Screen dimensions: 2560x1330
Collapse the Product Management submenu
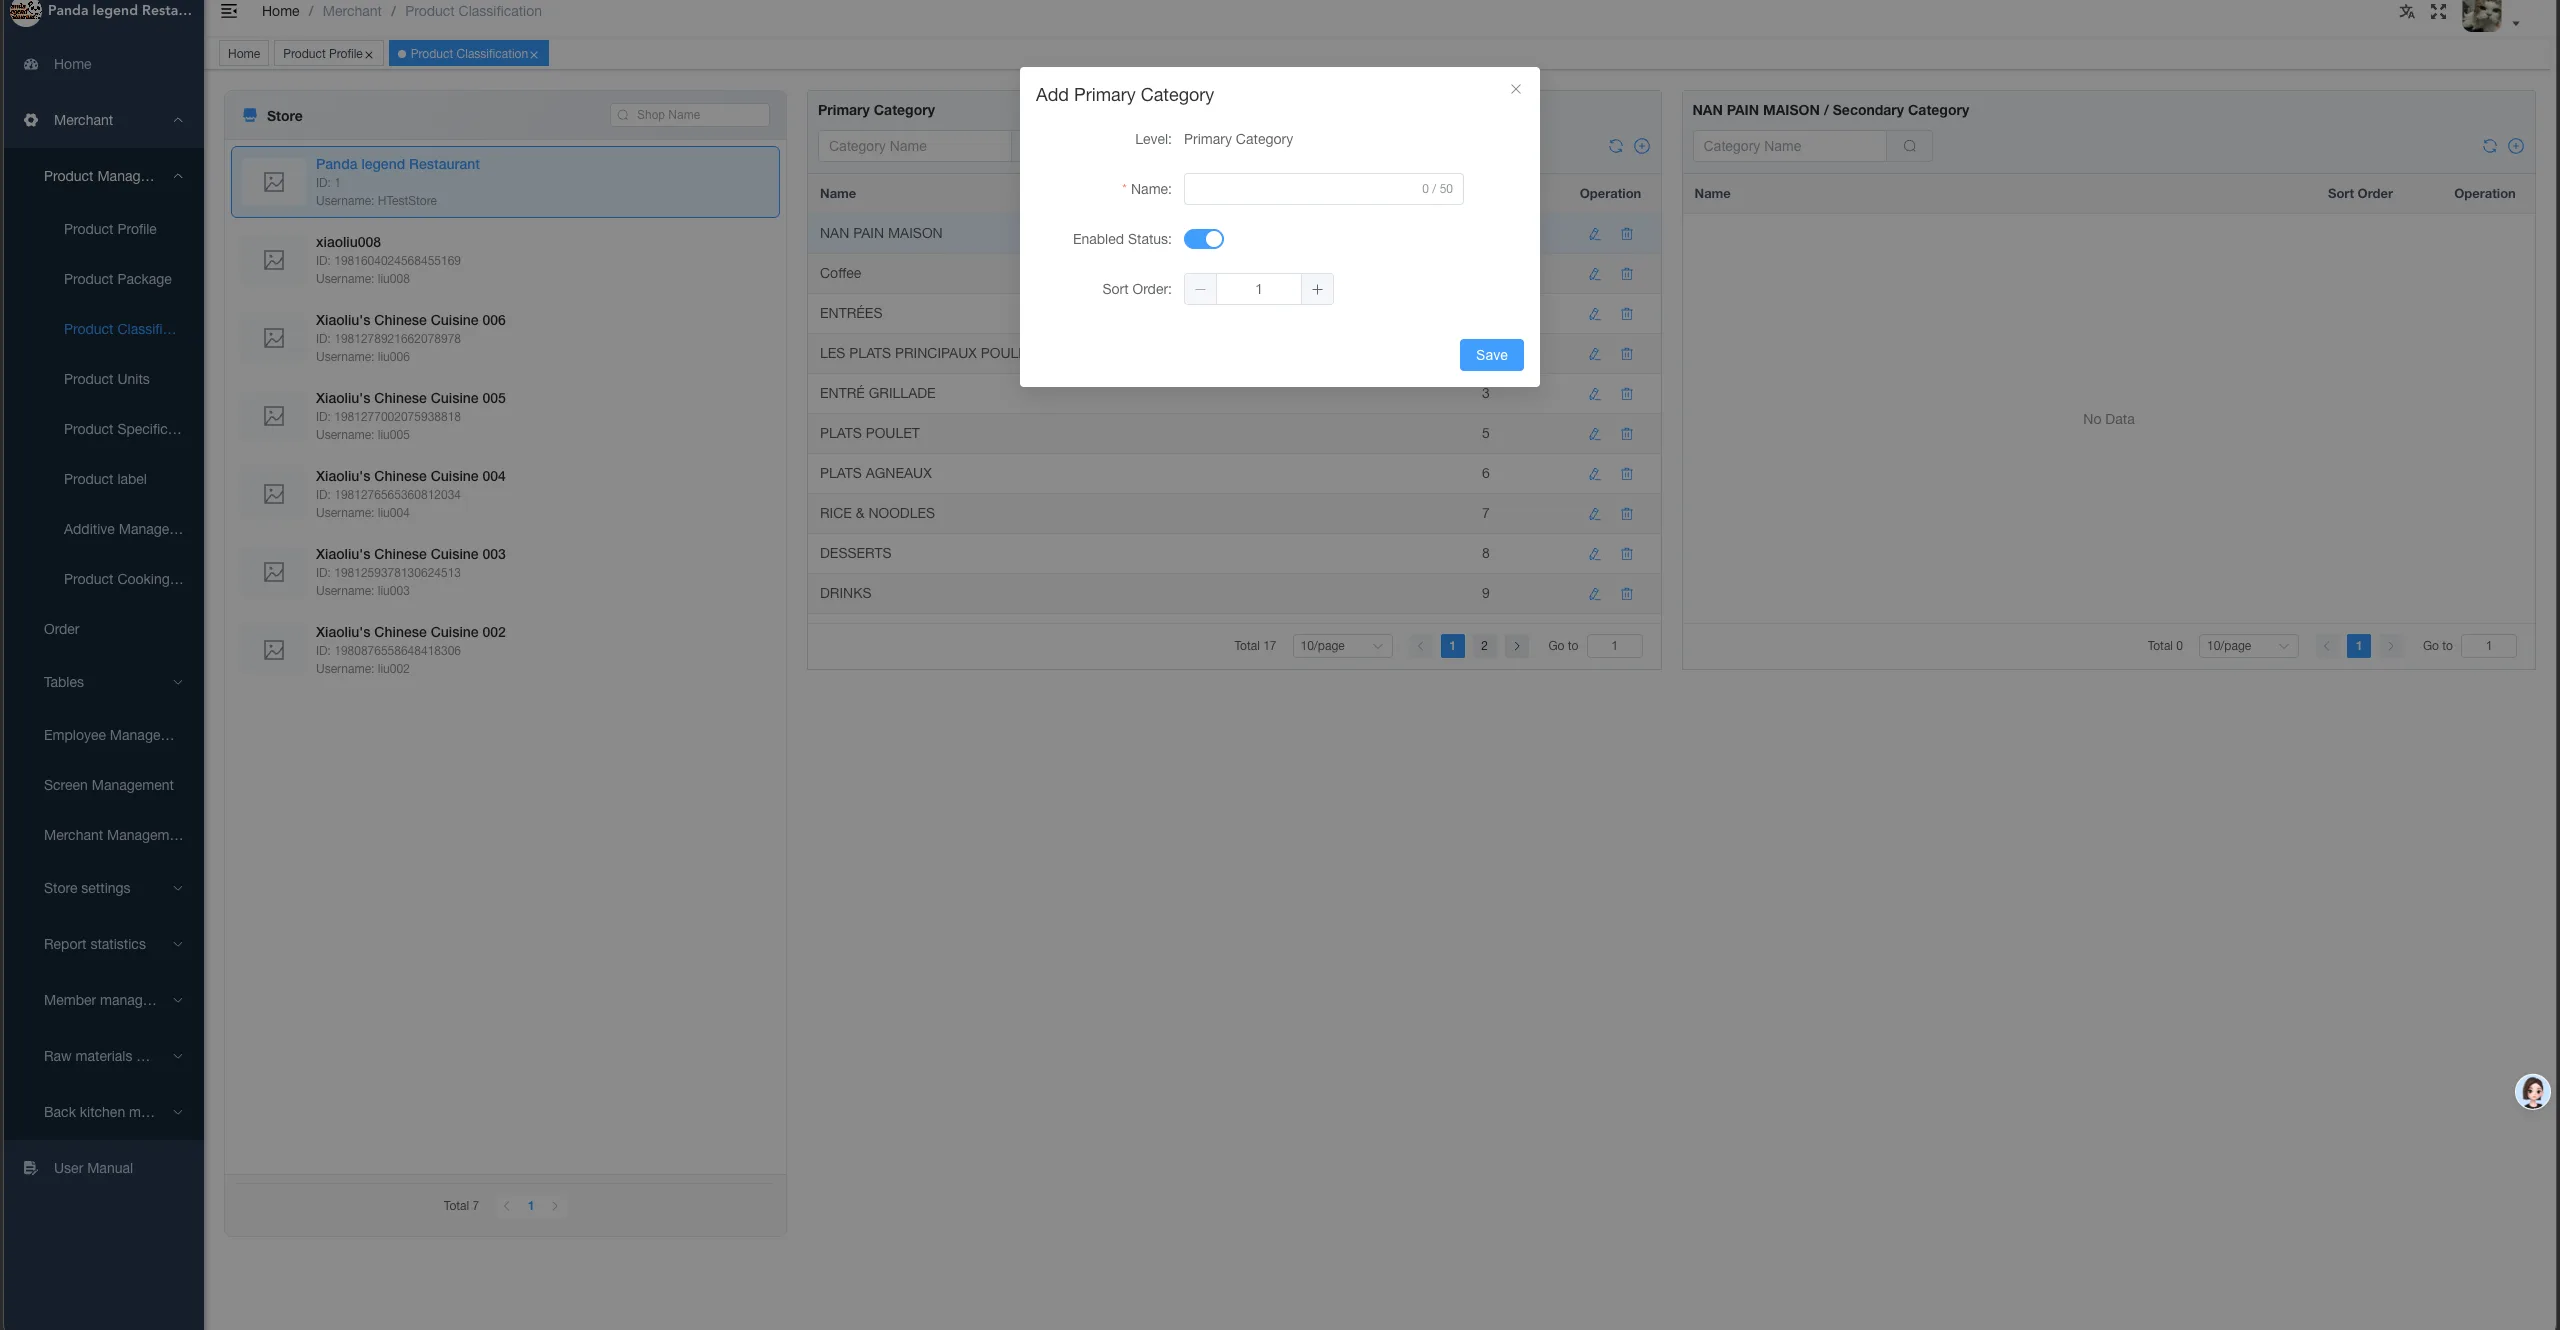[x=102, y=176]
